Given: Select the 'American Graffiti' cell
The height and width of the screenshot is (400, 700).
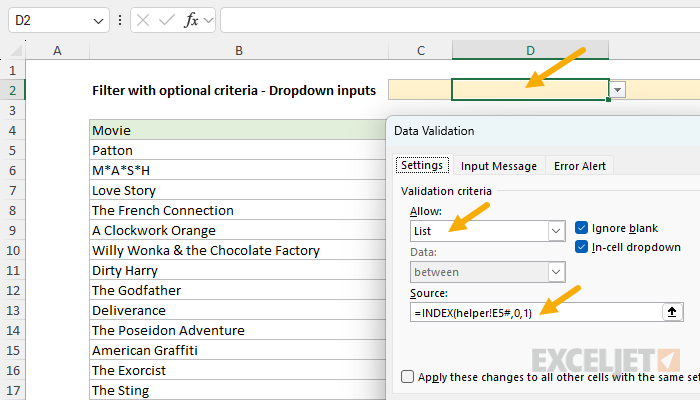Looking at the screenshot, I should tap(238, 350).
